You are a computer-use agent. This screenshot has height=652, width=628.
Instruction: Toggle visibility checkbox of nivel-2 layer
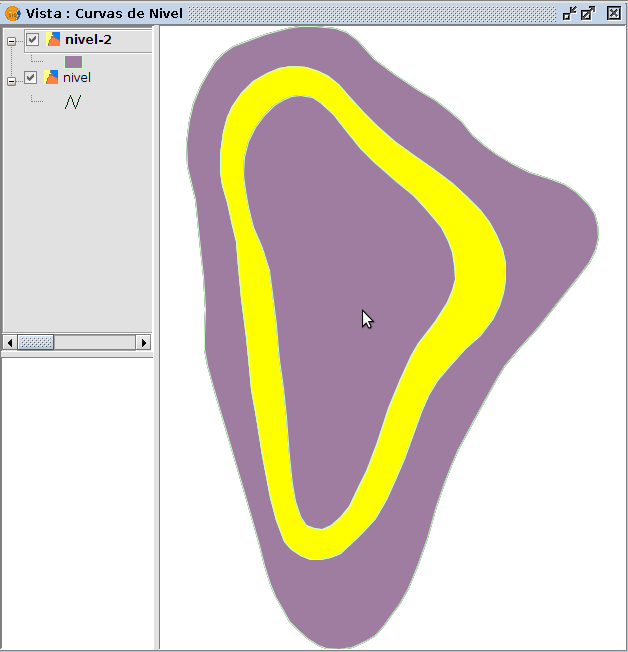click(x=33, y=40)
